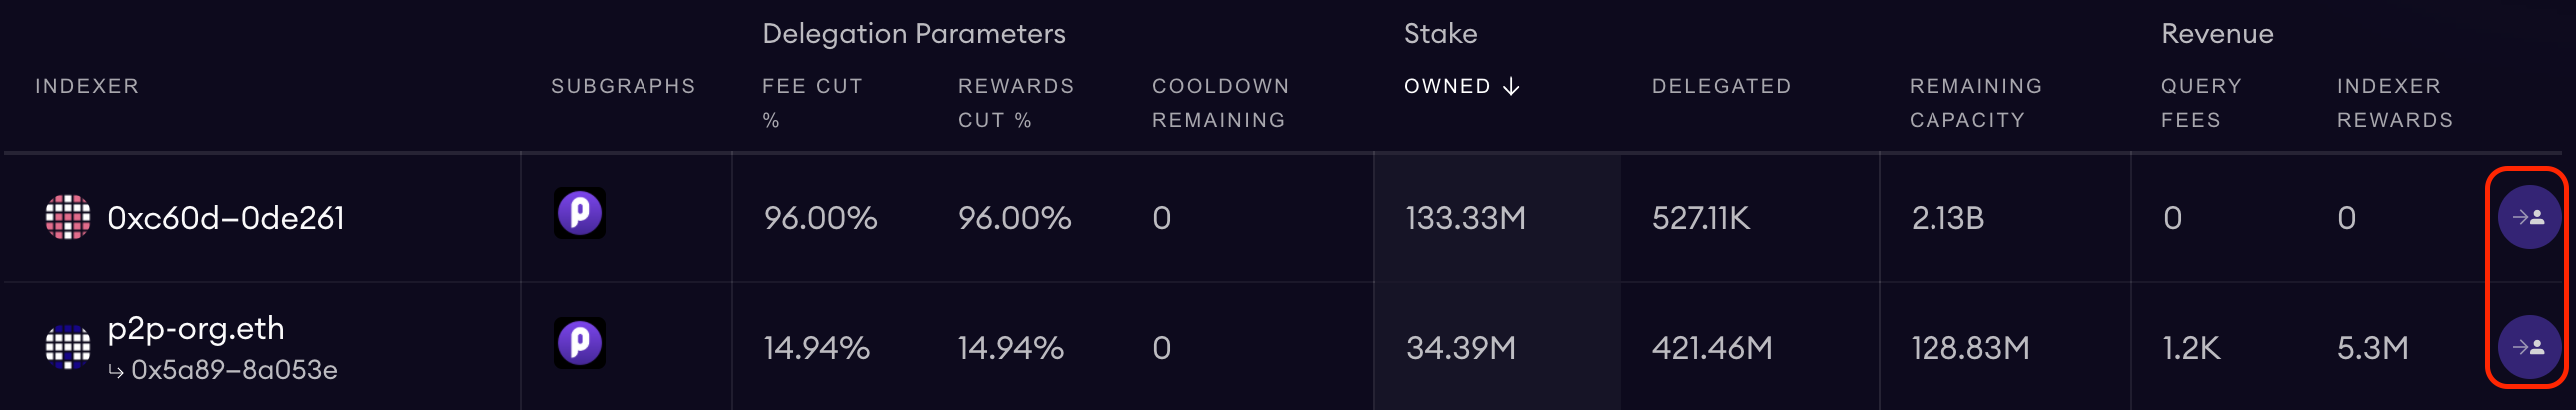The image size is (2576, 410).
Task: Sort by INDEXER REWARDS column header
Action: [x=2395, y=103]
